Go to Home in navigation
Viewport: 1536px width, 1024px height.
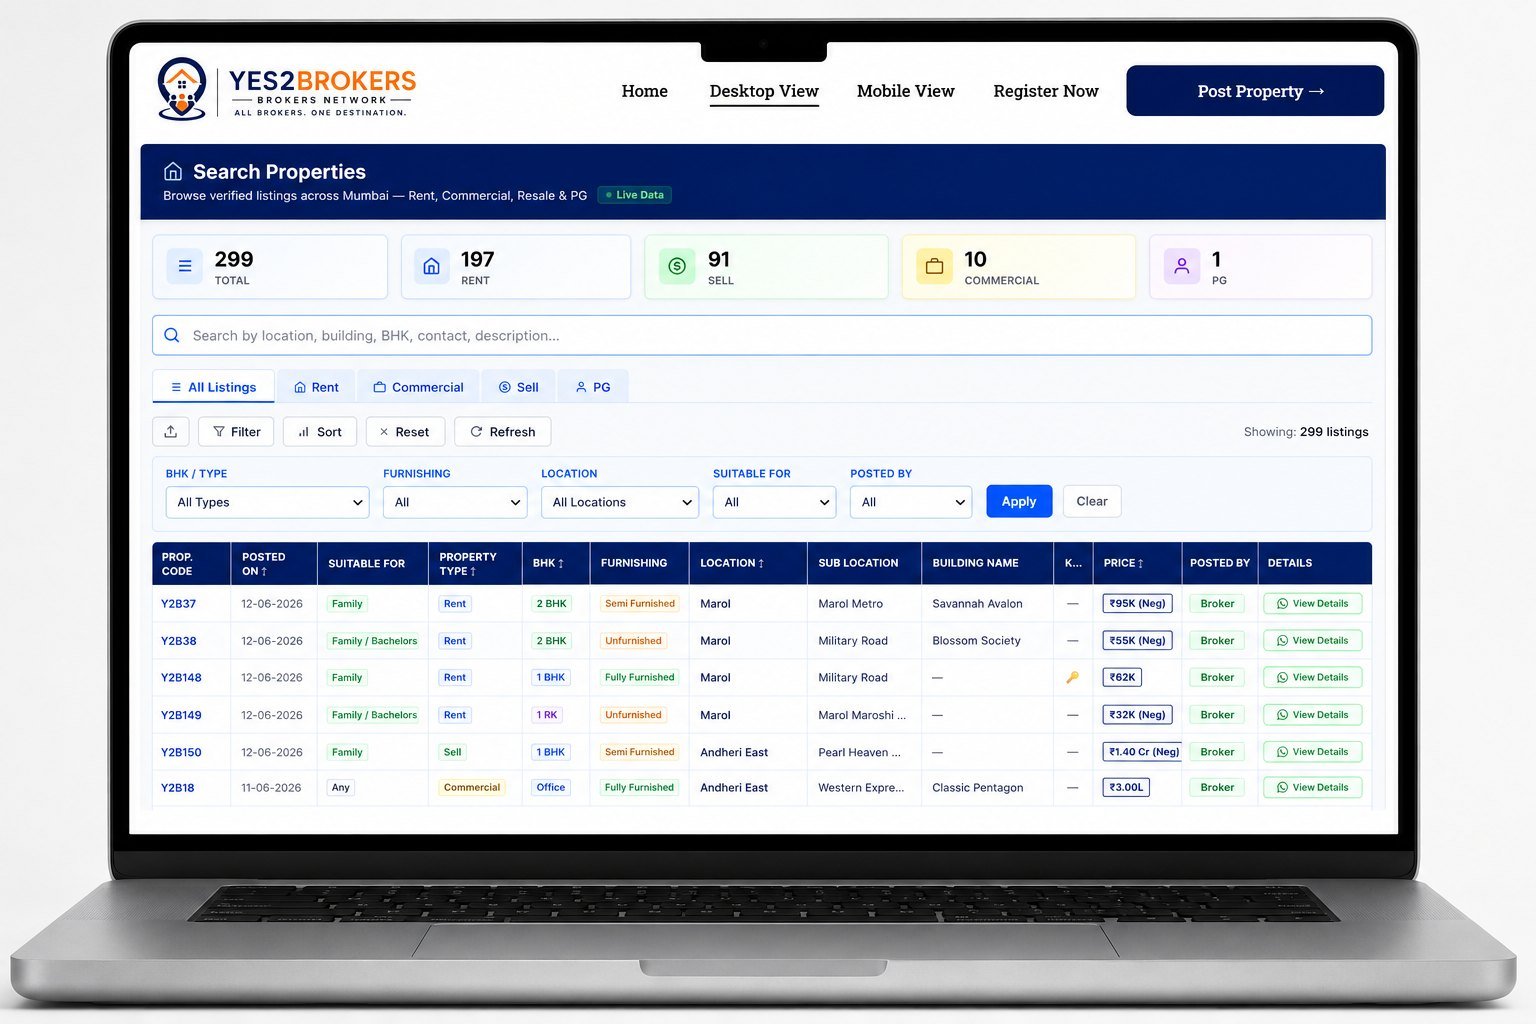click(x=645, y=91)
